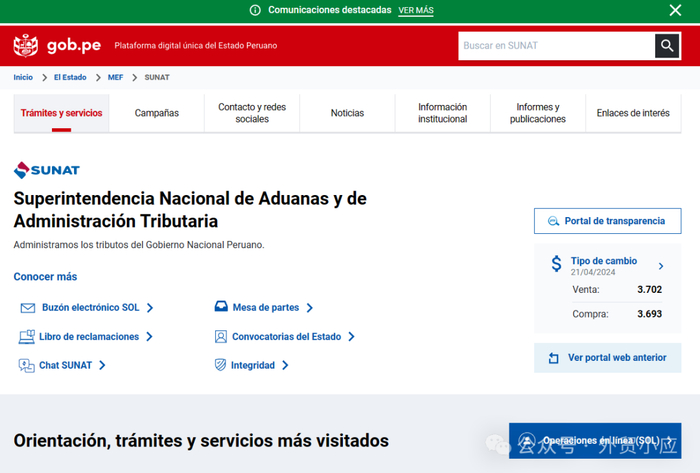Image resolution: width=700 pixels, height=473 pixels.
Task: Click the dollar sign icon in Tipo de cambio
Action: tap(556, 263)
